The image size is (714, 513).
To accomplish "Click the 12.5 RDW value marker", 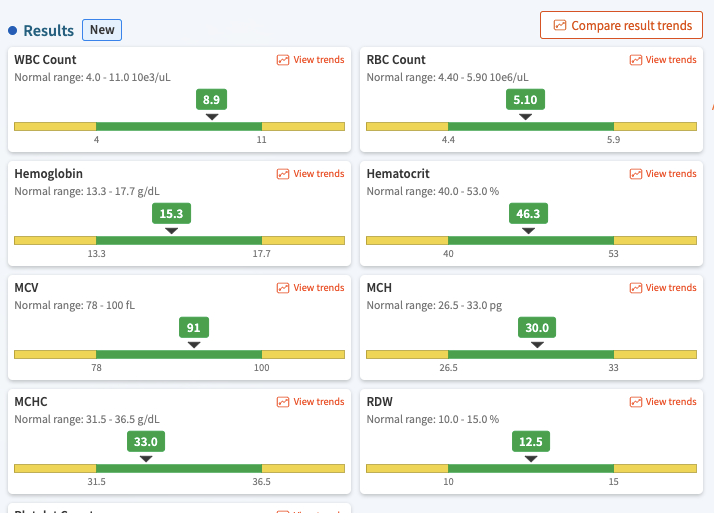I will click(531, 442).
